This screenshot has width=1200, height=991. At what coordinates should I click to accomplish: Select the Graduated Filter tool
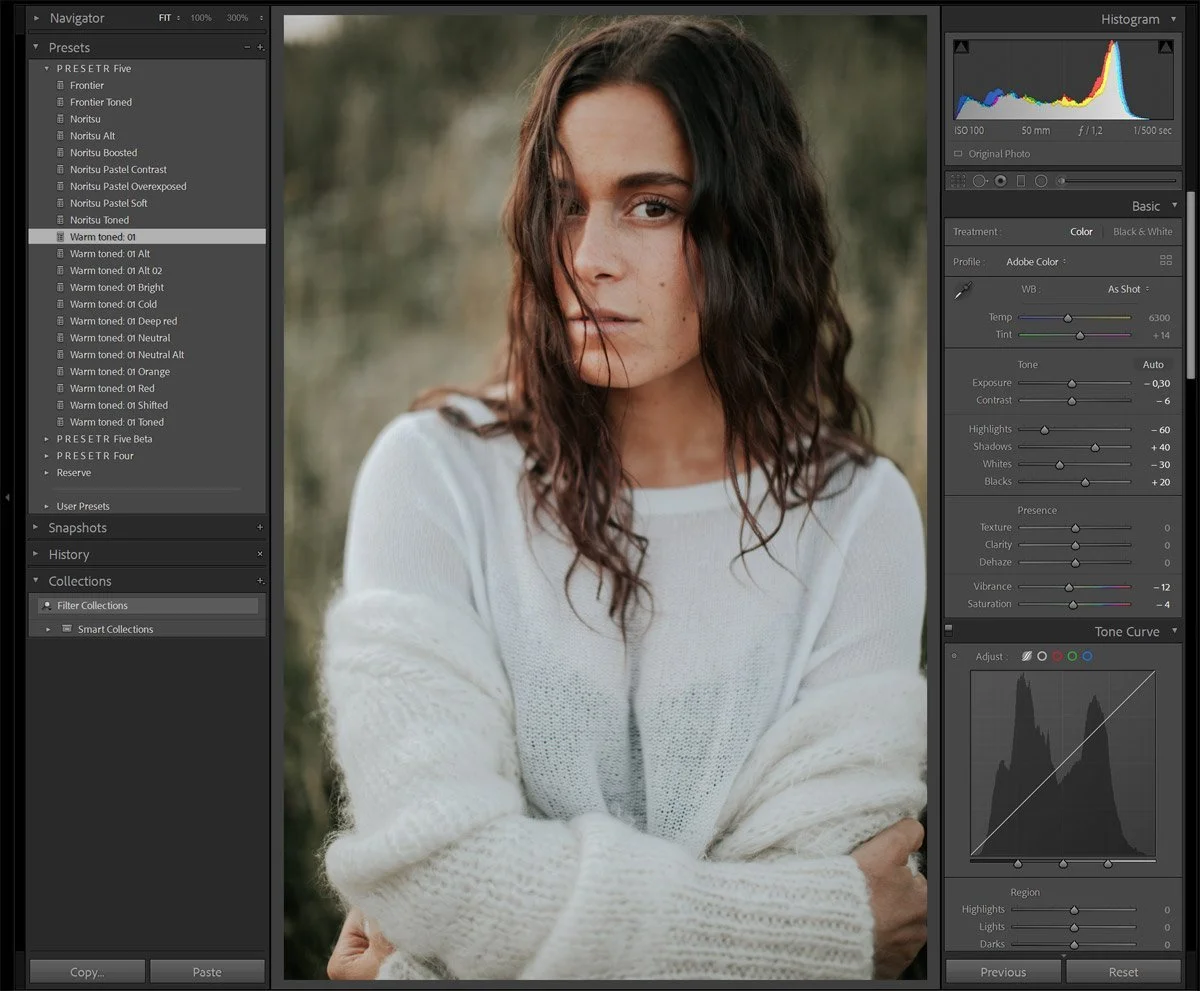coord(1021,180)
